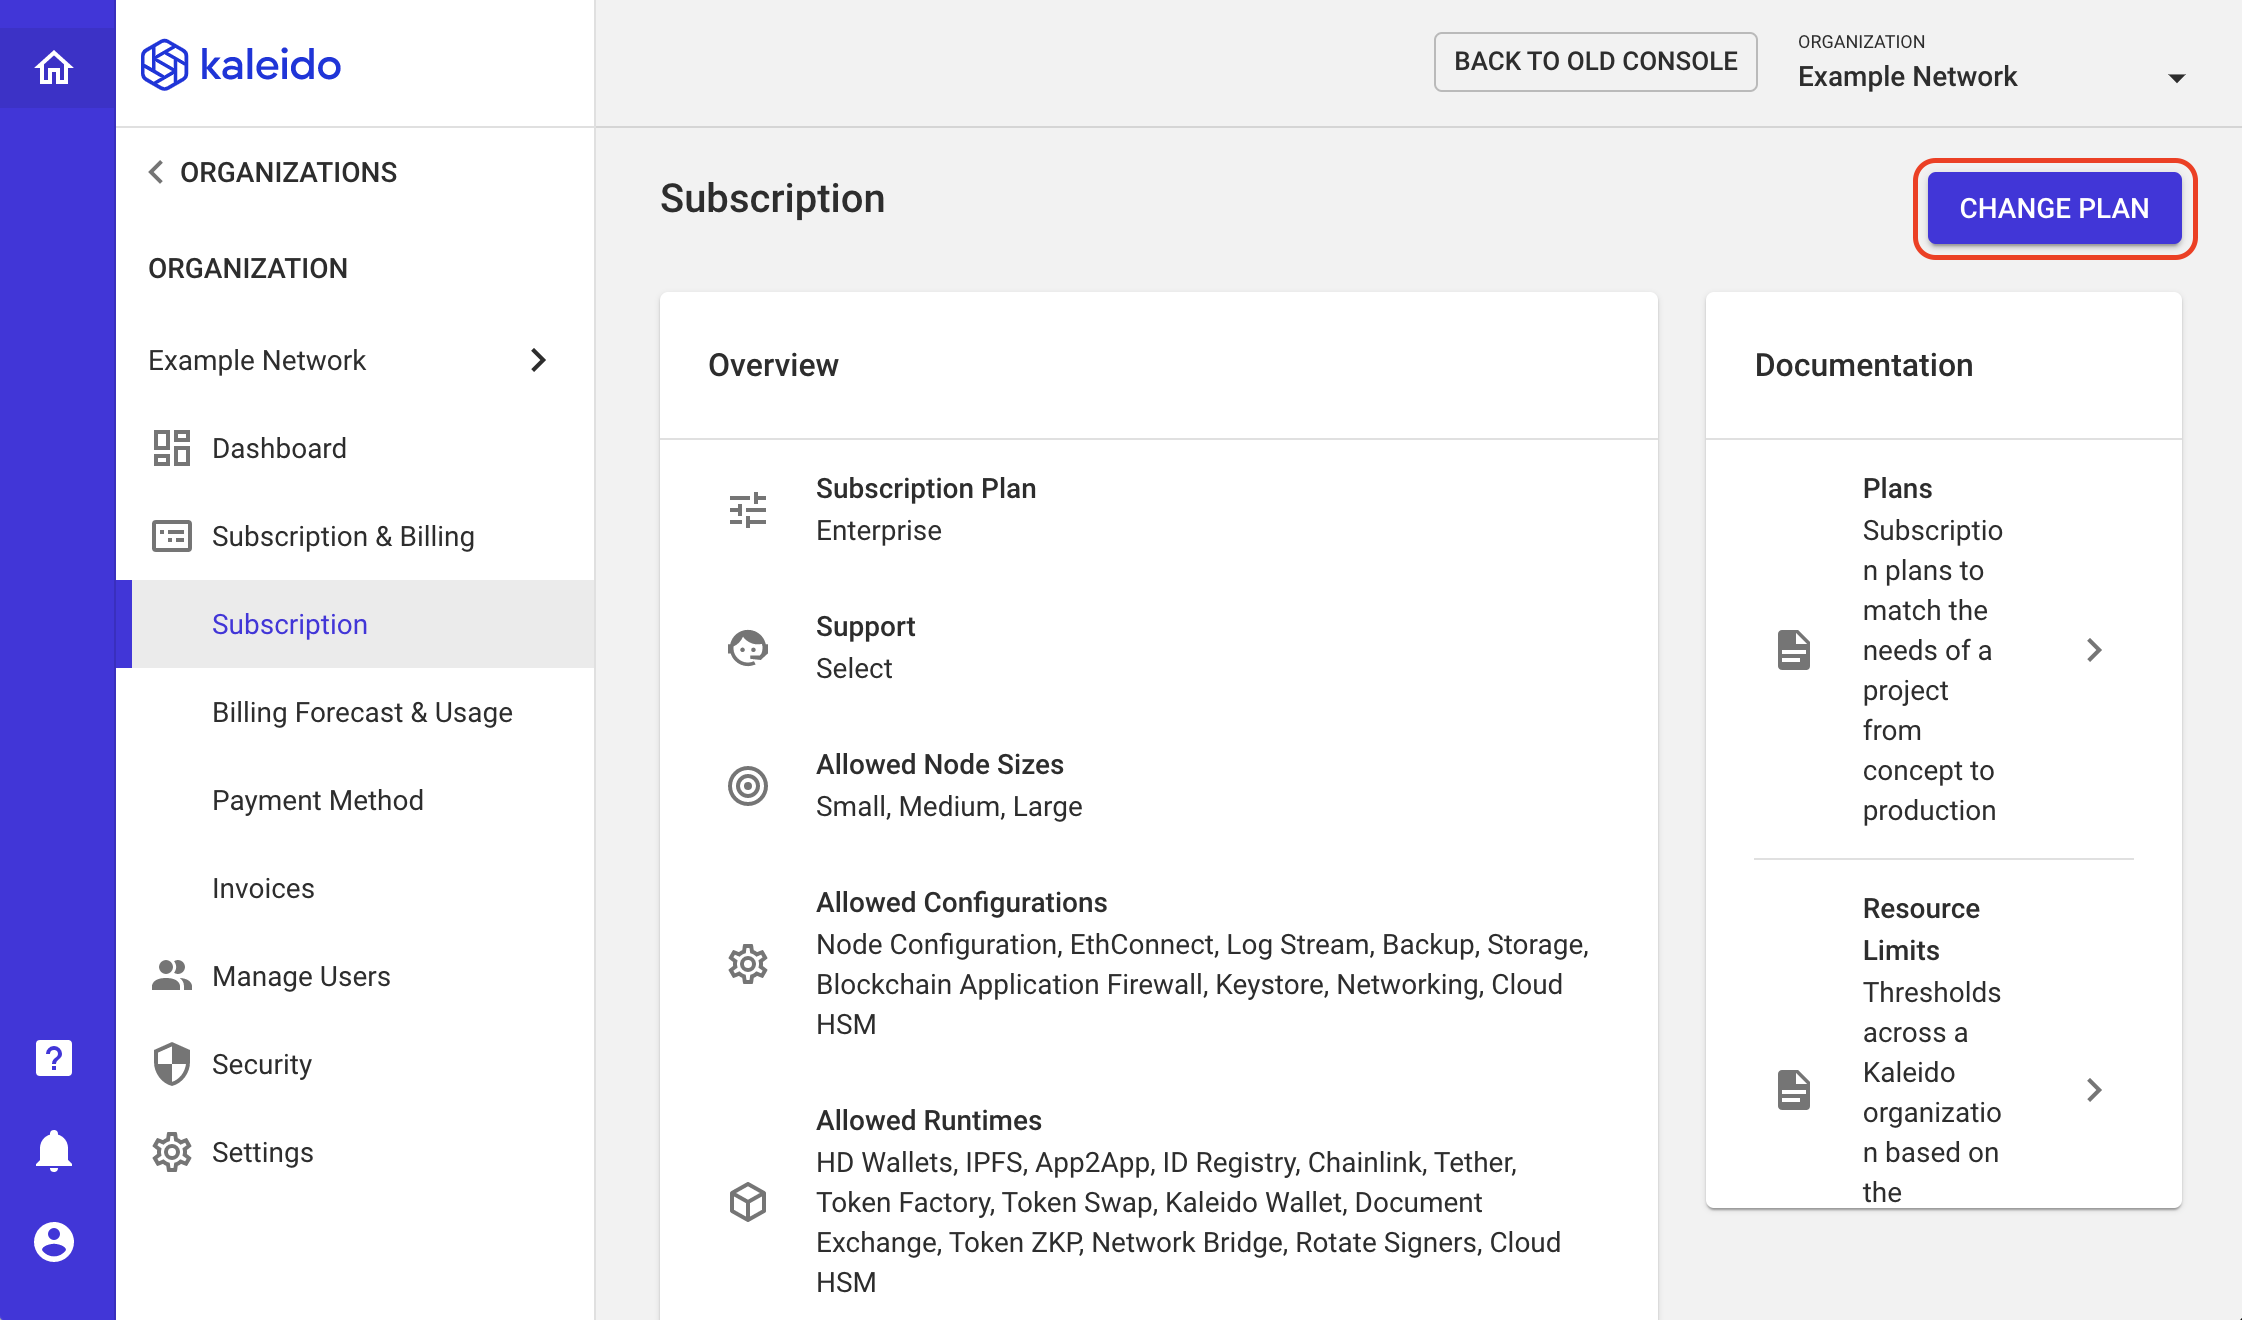Screen dimensions: 2242x1320
Task: Open Subscription & Billing menu item
Action: (356, 536)
